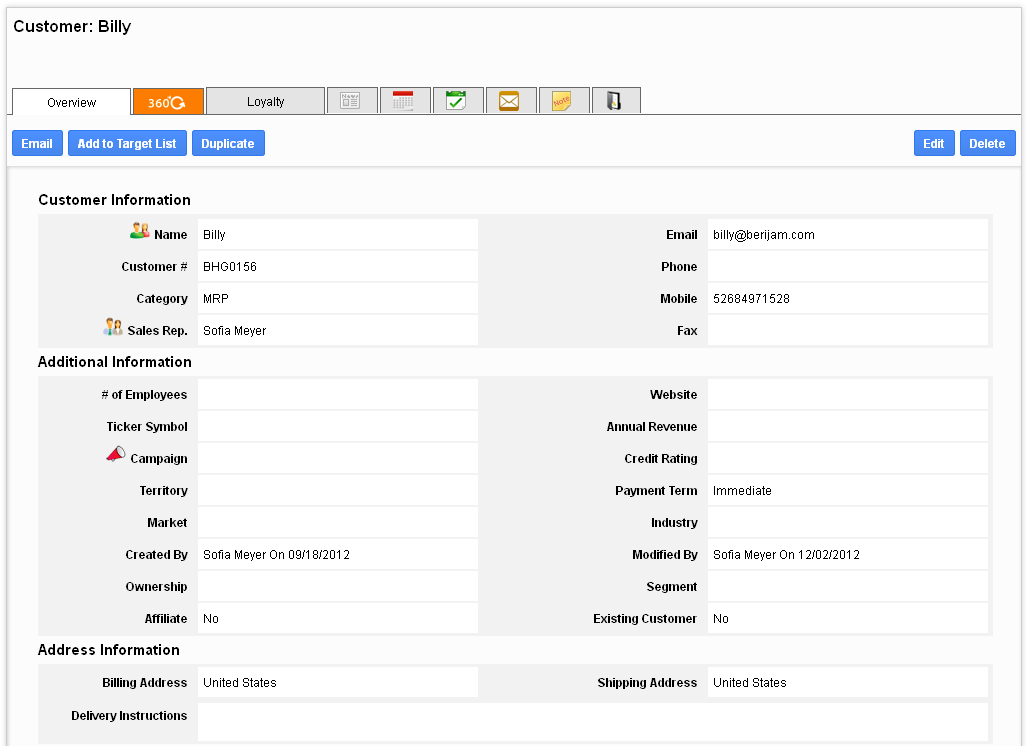Click Add to Target List button
The height and width of the screenshot is (746, 1026).
tap(127, 144)
